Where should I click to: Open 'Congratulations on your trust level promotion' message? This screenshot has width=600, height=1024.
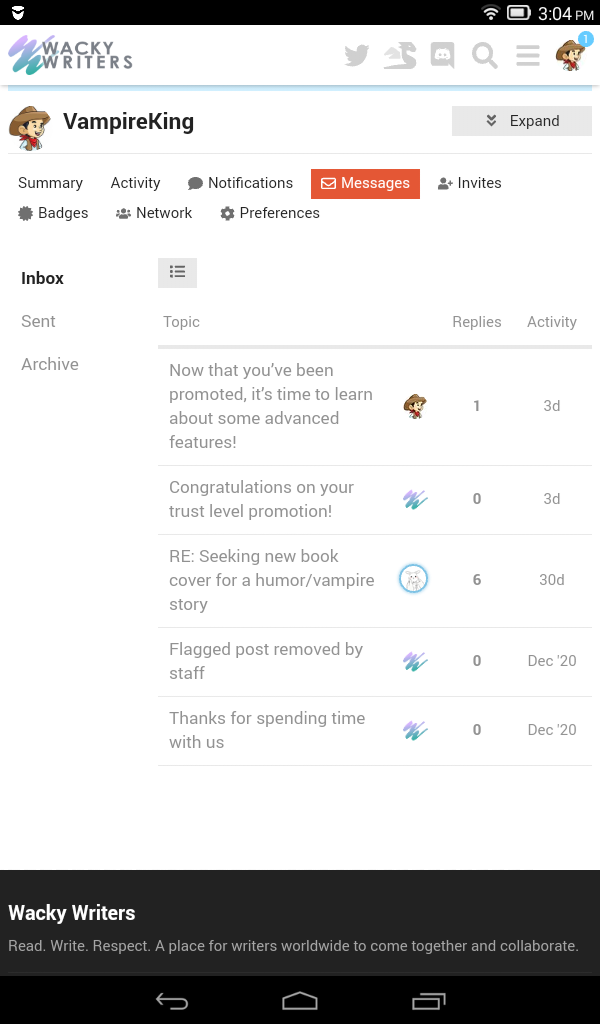click(x=262, y=499)
